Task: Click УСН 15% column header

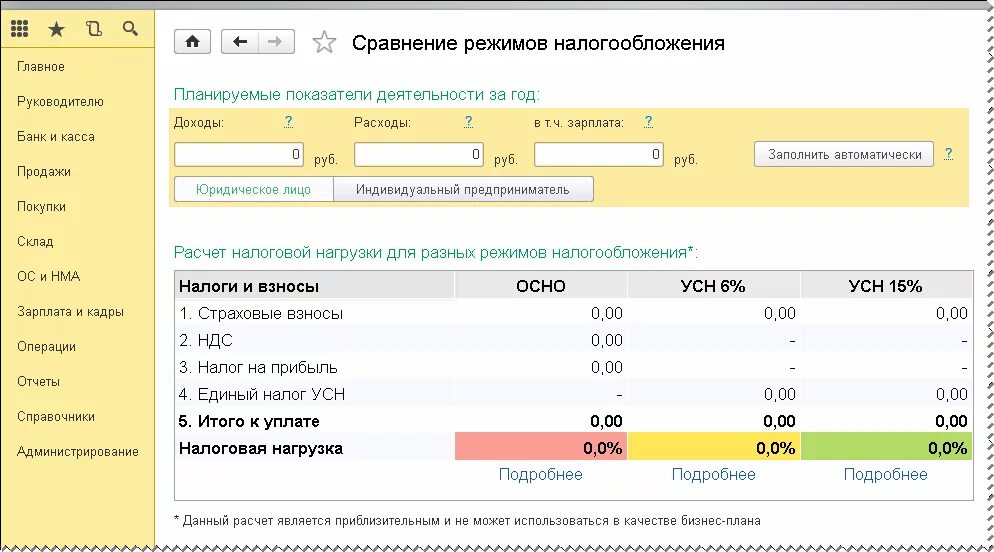Action: click(x=886, y=286)
